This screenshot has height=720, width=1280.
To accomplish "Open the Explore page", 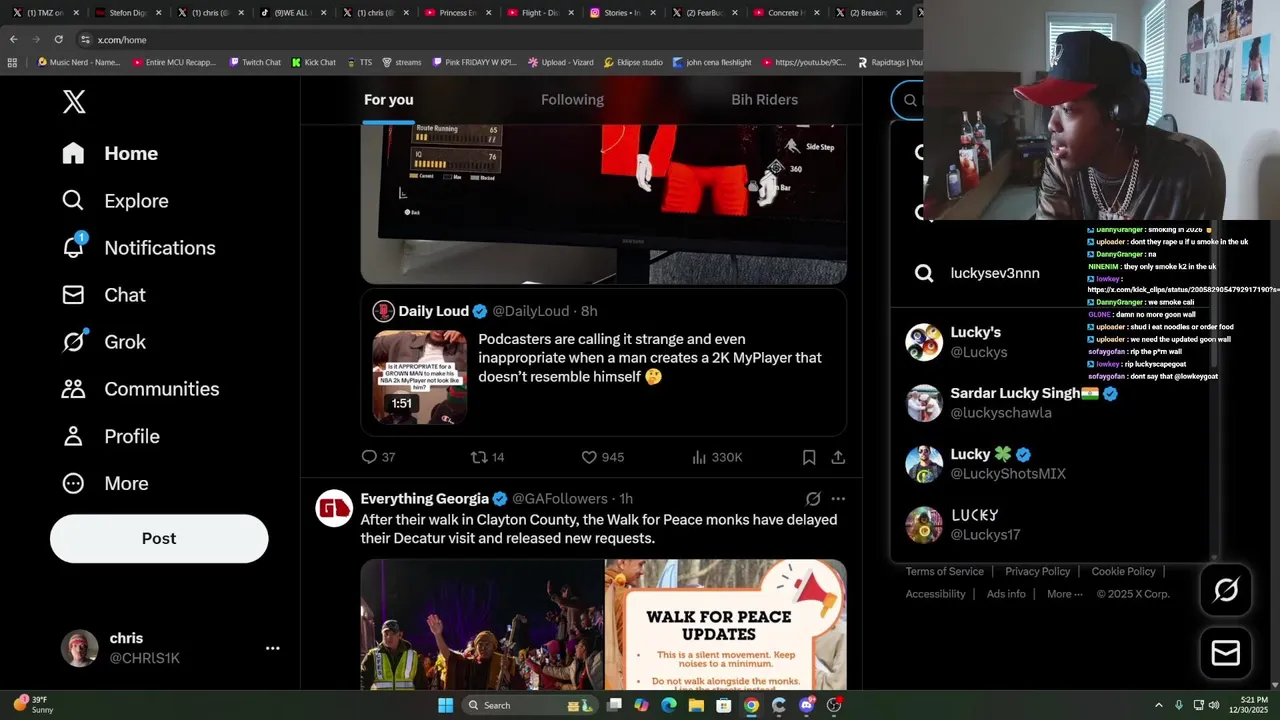I will click(115, 200).
